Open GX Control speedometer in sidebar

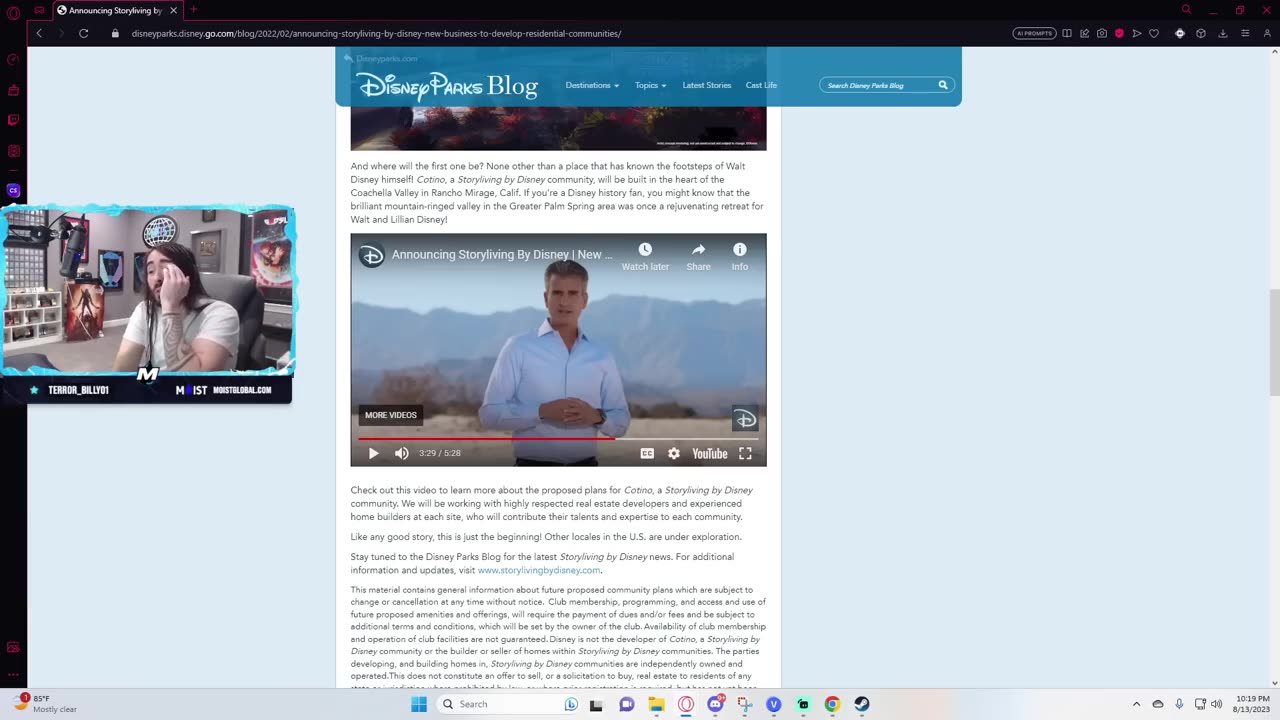pos(13,60)
